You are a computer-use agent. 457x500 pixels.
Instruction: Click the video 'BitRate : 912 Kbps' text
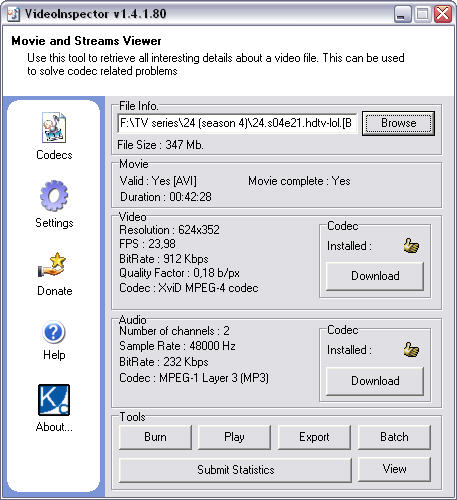[164, 259]
